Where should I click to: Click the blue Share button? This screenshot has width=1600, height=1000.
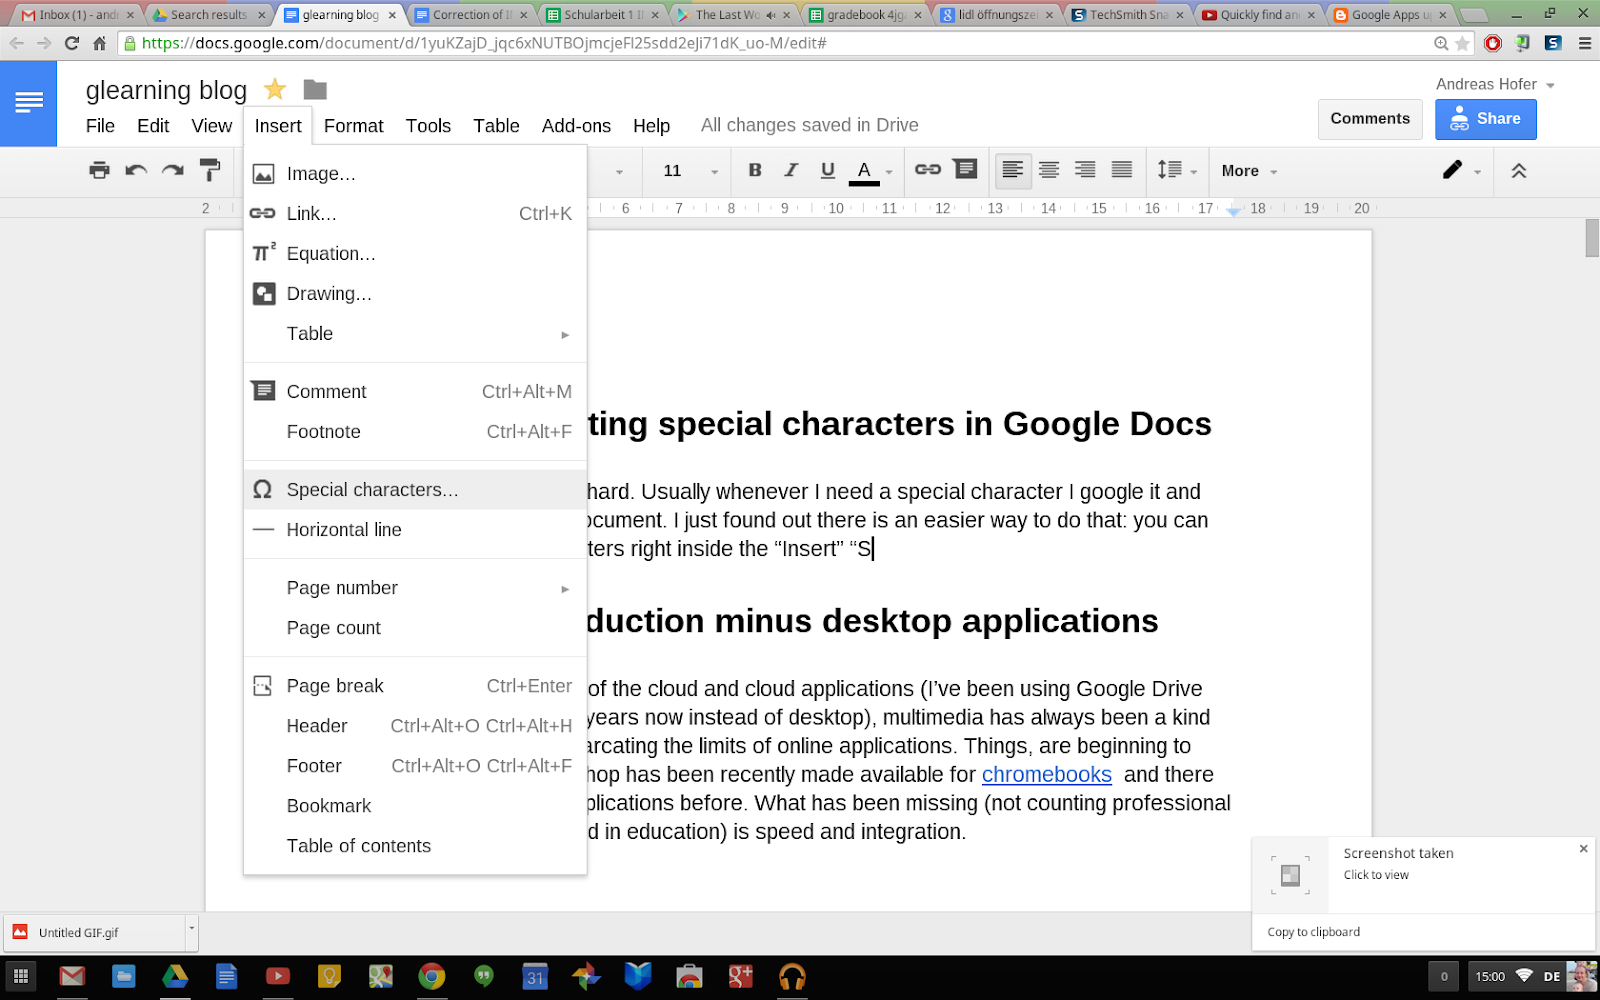click(x=1485, y=119)
